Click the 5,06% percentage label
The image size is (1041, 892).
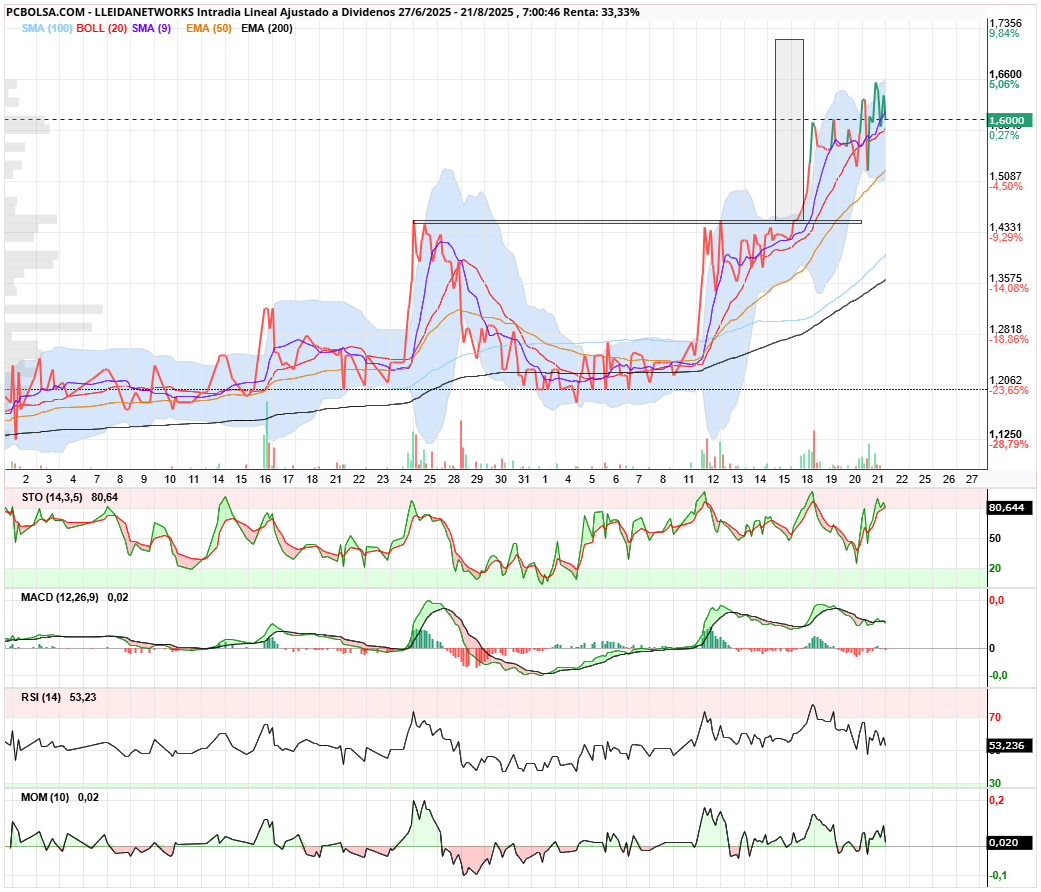click(1004, 84)
